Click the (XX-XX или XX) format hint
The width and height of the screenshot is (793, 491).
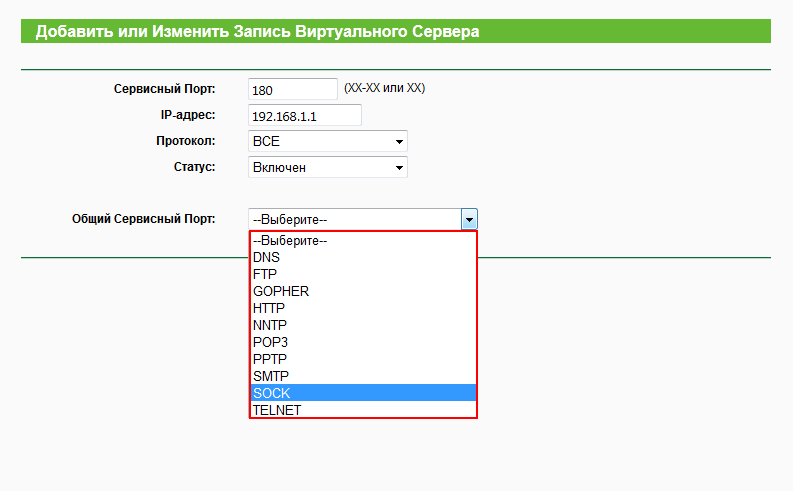[384, 88]
